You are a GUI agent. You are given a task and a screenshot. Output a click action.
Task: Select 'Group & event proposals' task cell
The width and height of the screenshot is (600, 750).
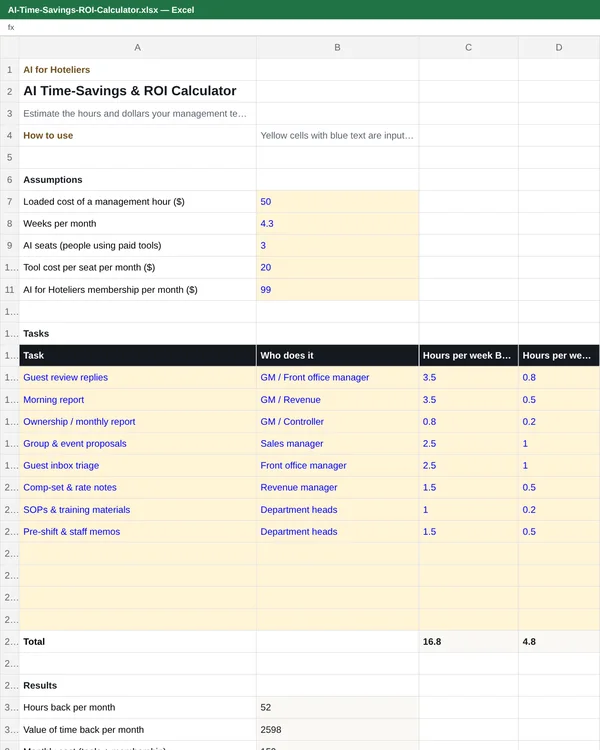tap(137, 443)
